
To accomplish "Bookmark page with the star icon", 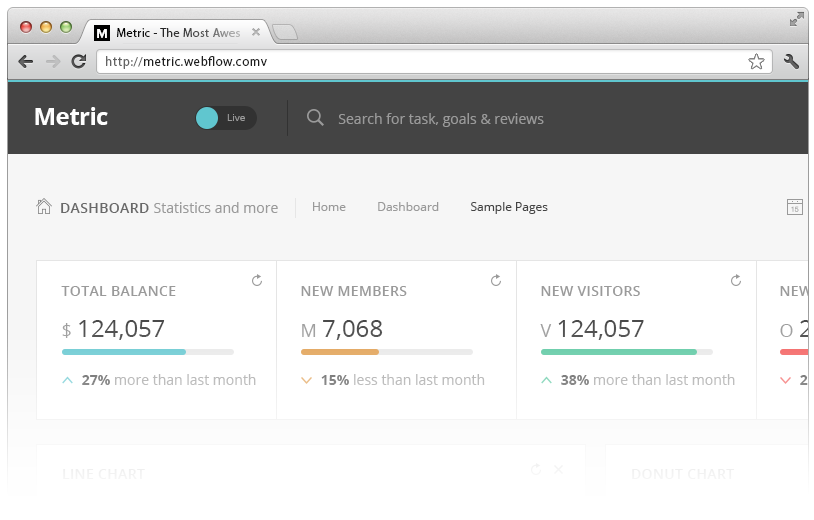I will [756, 62].
